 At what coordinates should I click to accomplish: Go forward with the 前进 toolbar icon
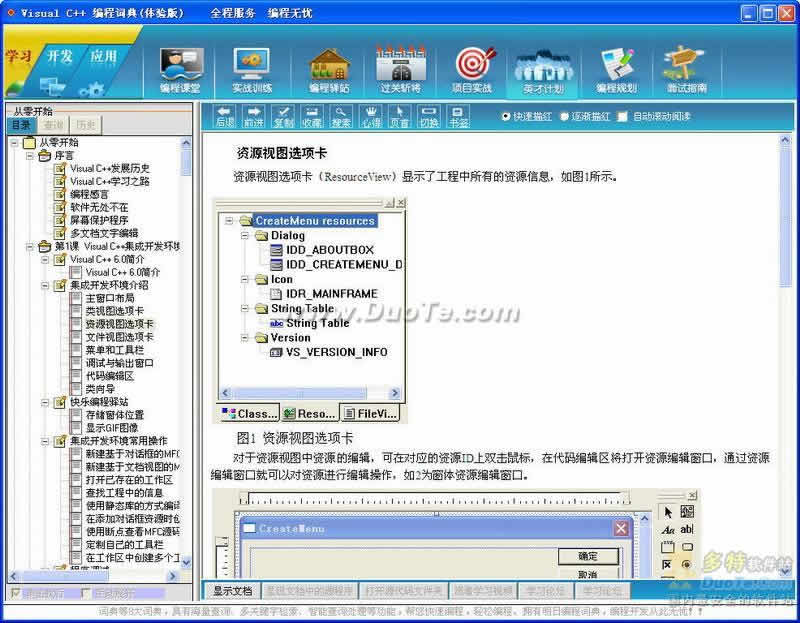254,116
